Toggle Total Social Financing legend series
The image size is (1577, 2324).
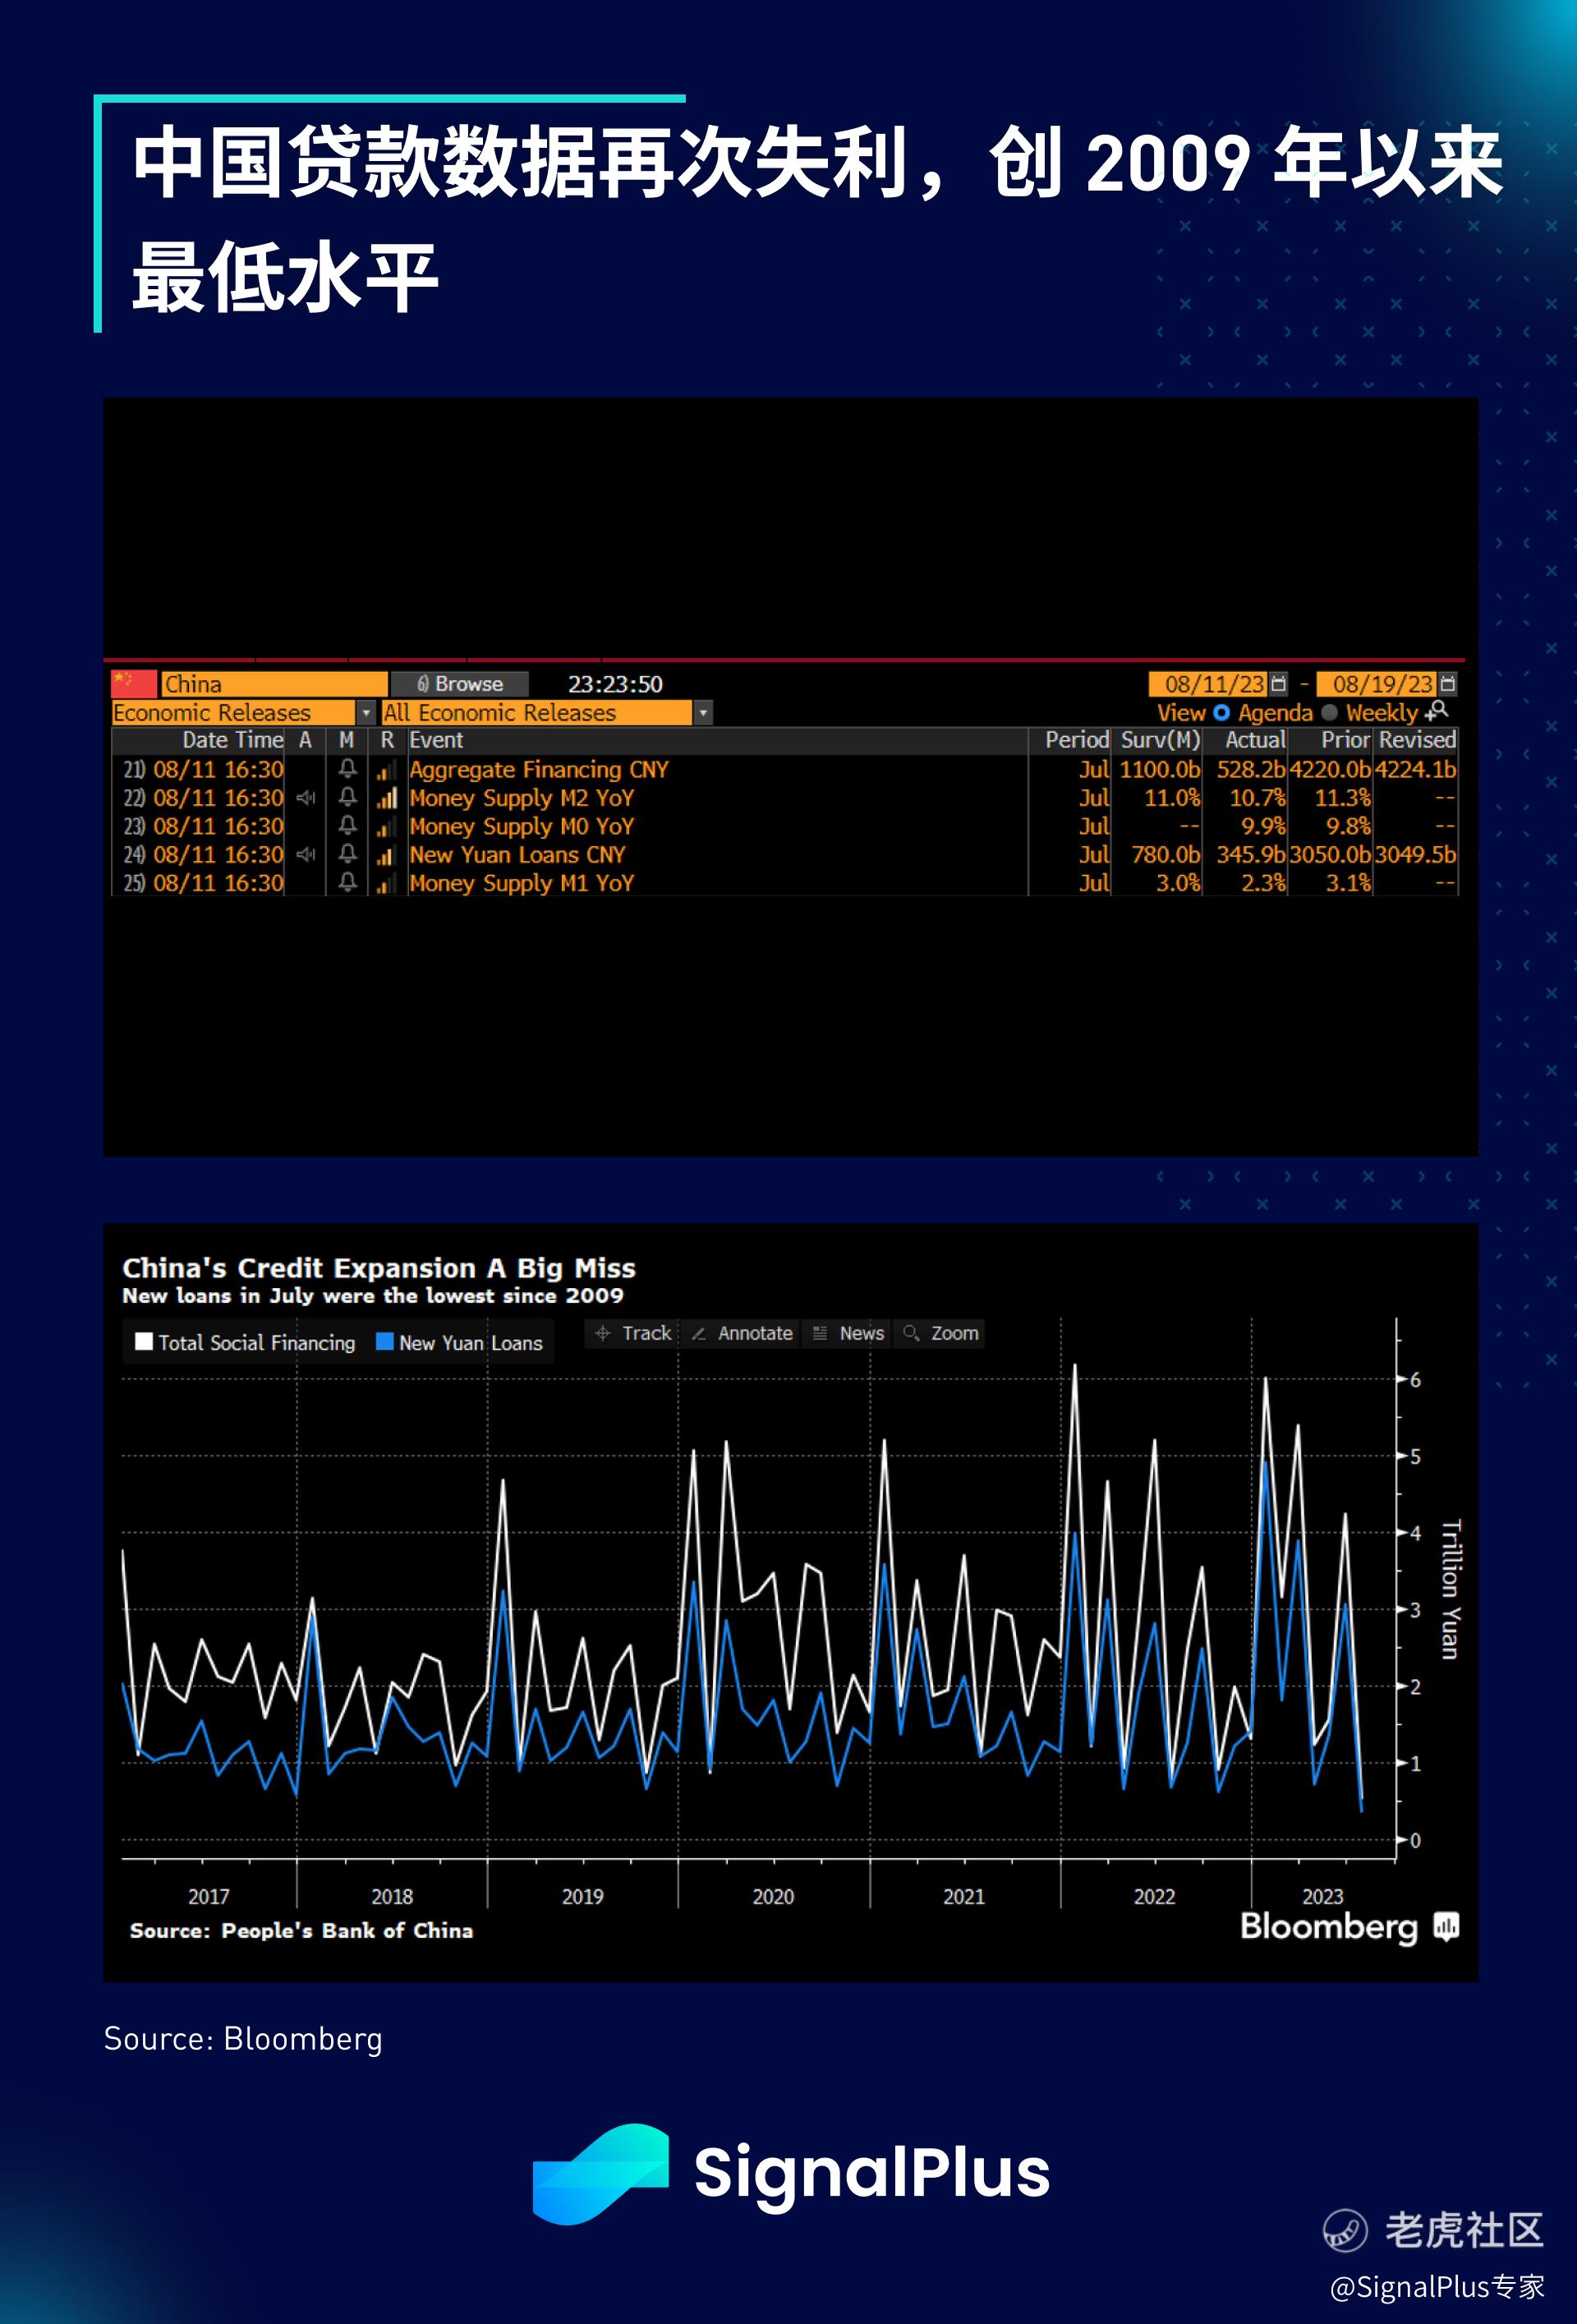pos(245,1342)
